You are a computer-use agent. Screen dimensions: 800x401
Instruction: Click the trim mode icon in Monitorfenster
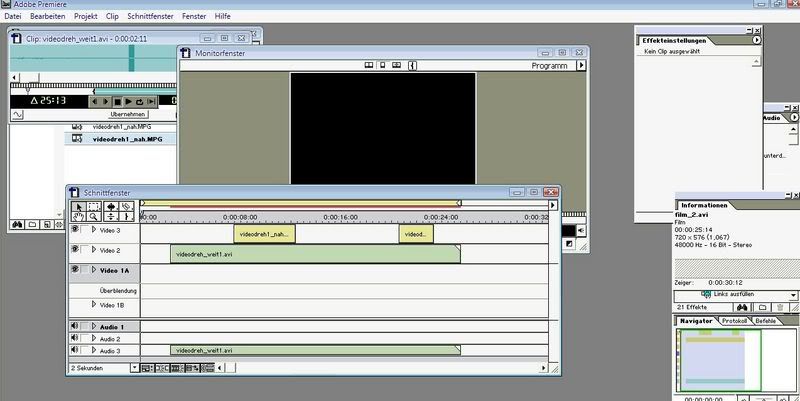click(x=396, y=65)
